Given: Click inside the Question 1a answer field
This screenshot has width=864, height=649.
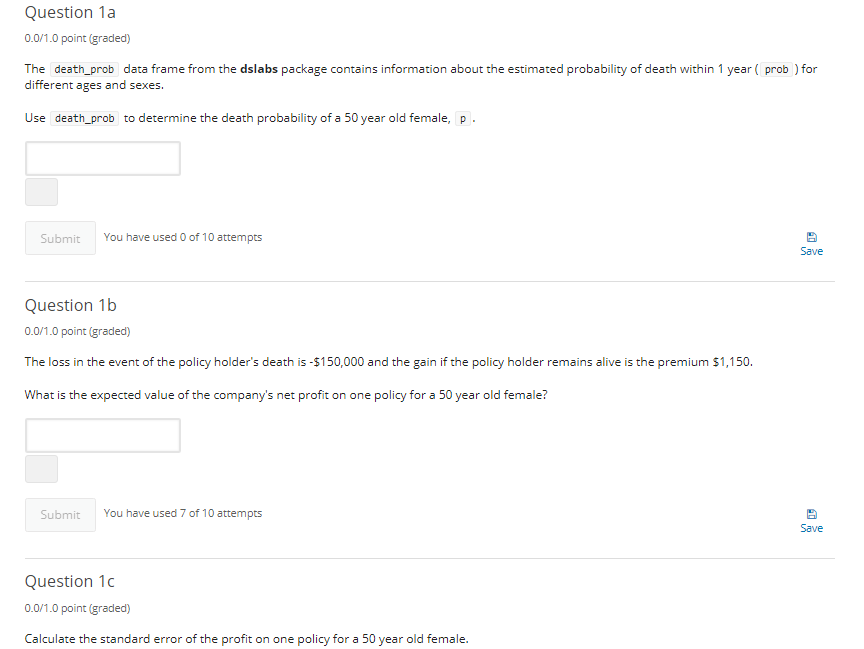Looking at the screenshot, I should point(102,158).
